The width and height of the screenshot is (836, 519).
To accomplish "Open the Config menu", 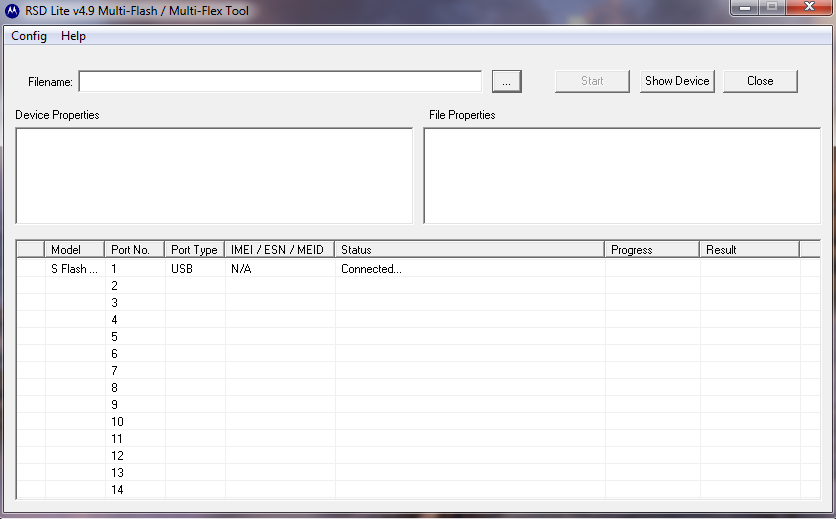I will (29, 36).
